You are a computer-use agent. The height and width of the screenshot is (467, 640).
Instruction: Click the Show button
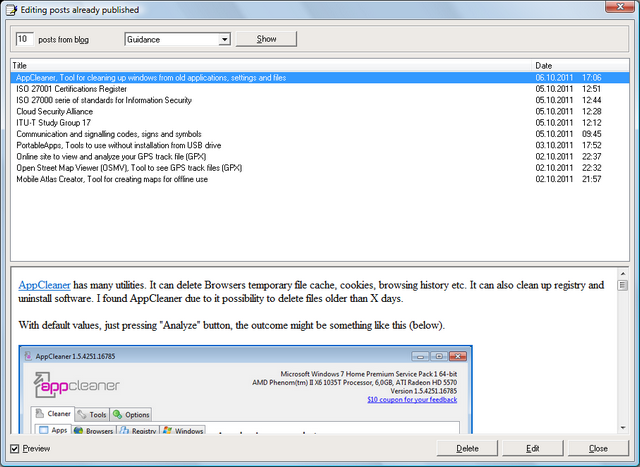(x=266, y=39)
